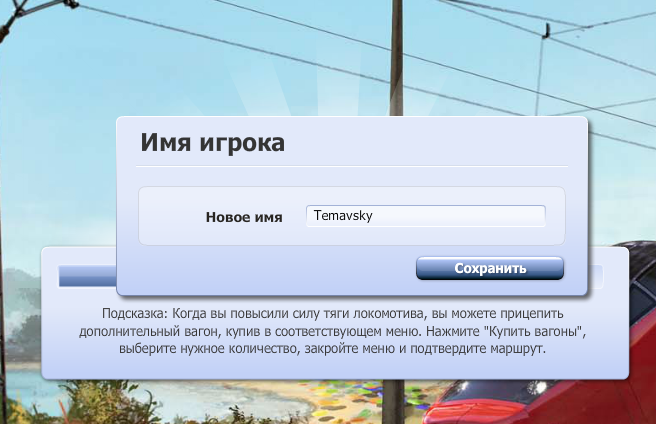Image resolution: width=656 pixels, height=424 pixels.
Task: Click the filled part of loading bar
Action: 87,276
